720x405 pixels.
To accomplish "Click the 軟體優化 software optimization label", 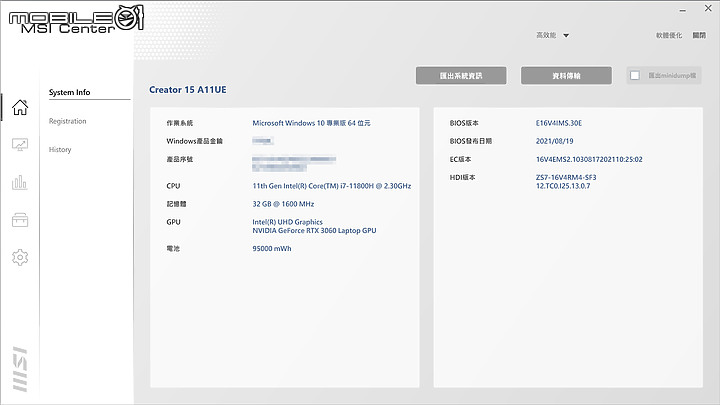I will pos(669,35).
